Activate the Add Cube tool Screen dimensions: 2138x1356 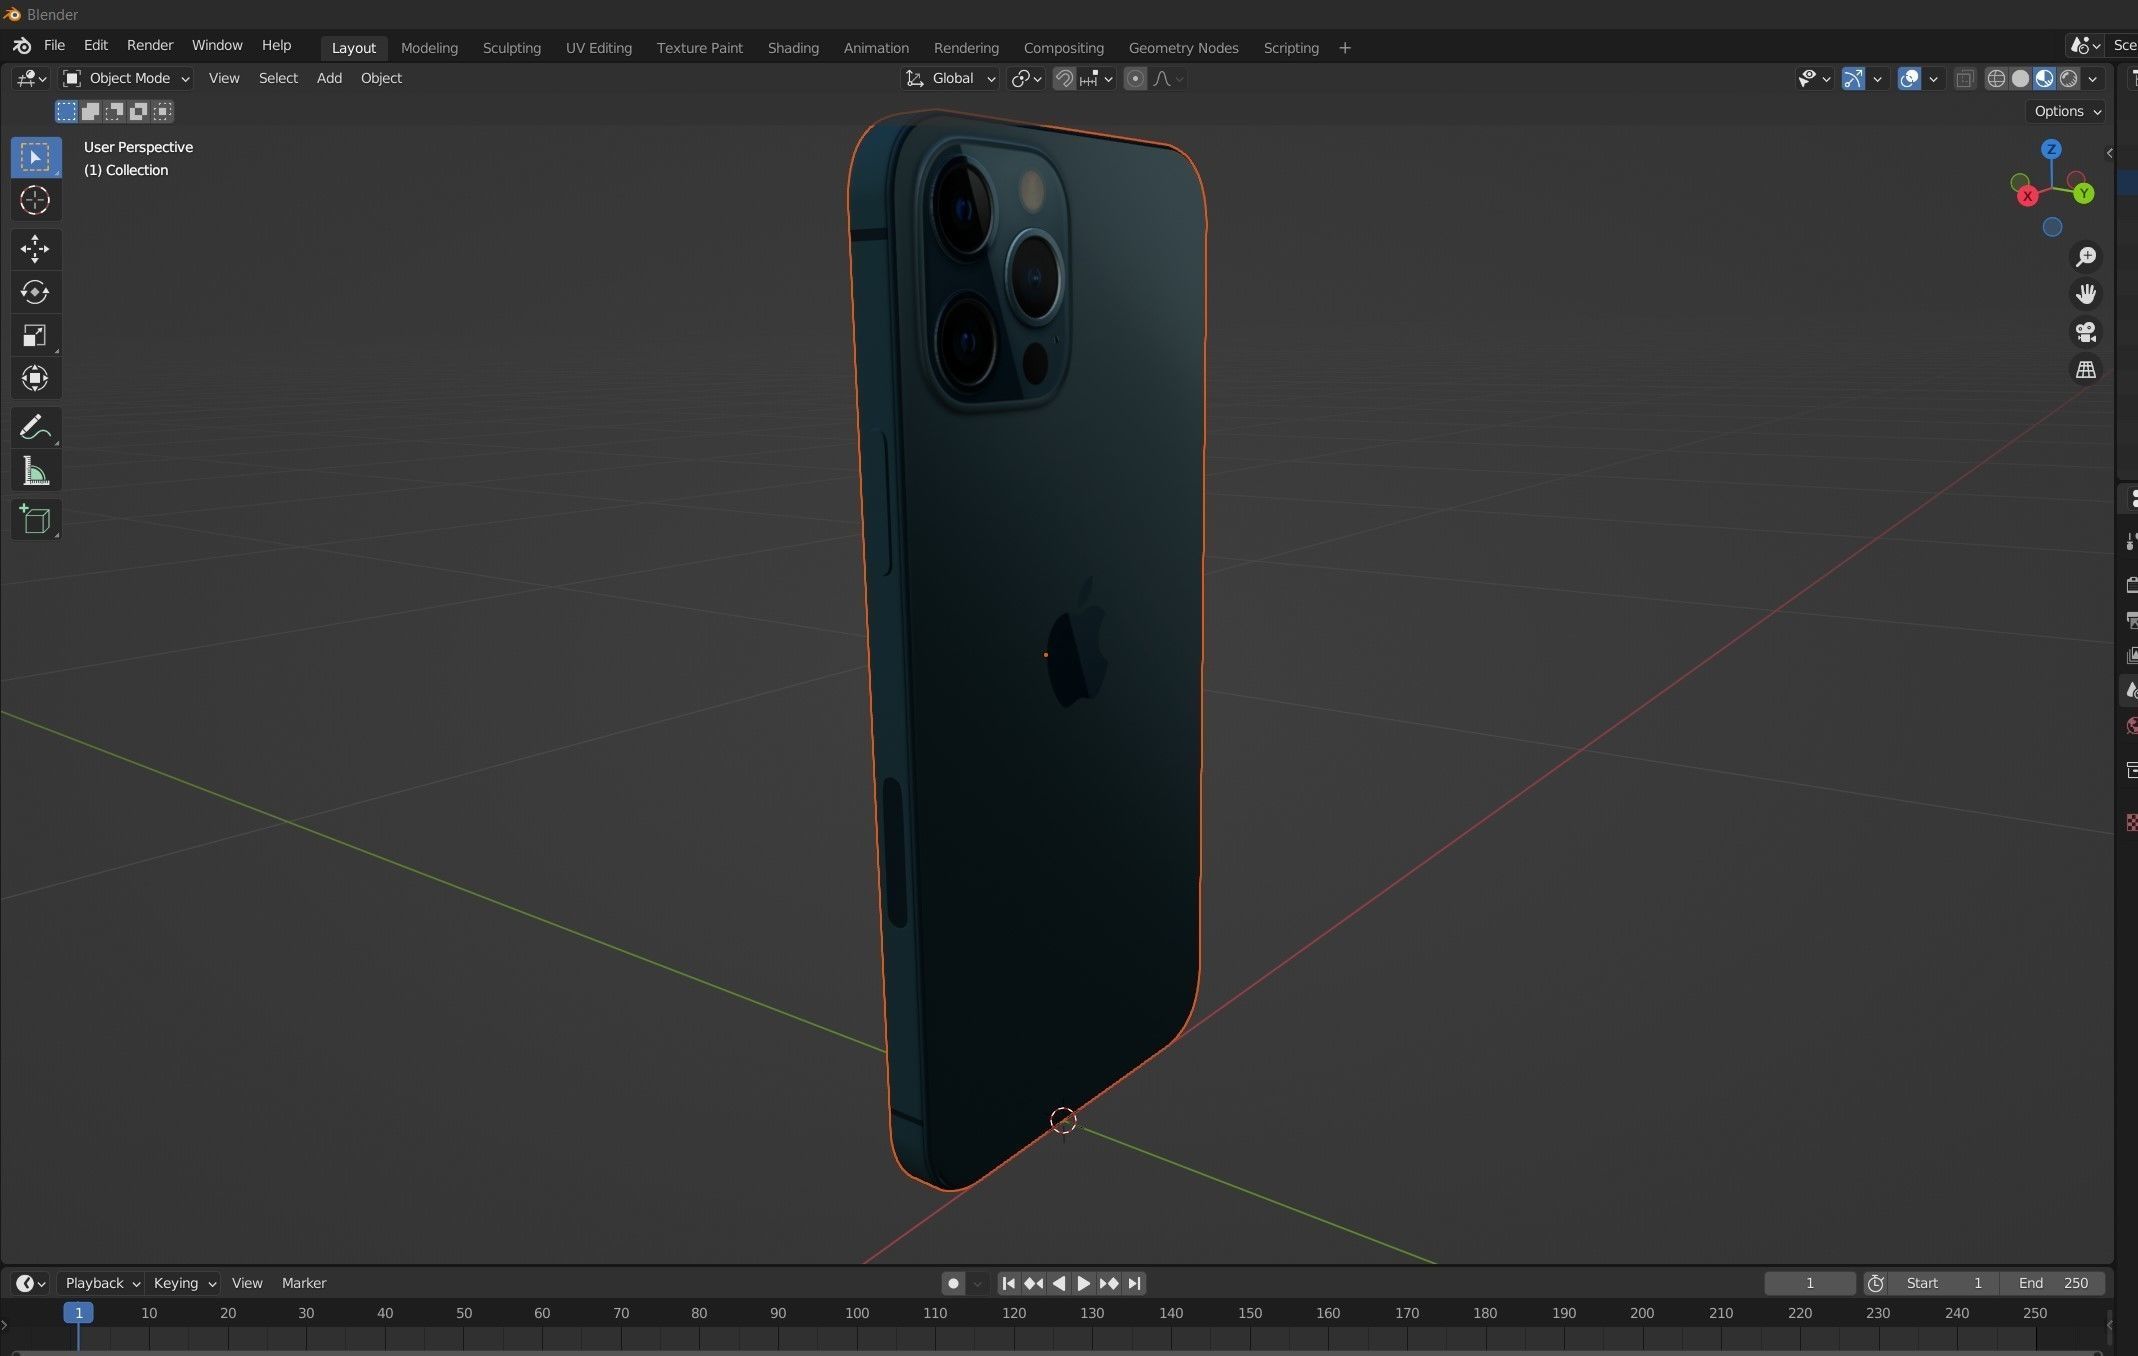pyautogui.click(x=35, y=519)
